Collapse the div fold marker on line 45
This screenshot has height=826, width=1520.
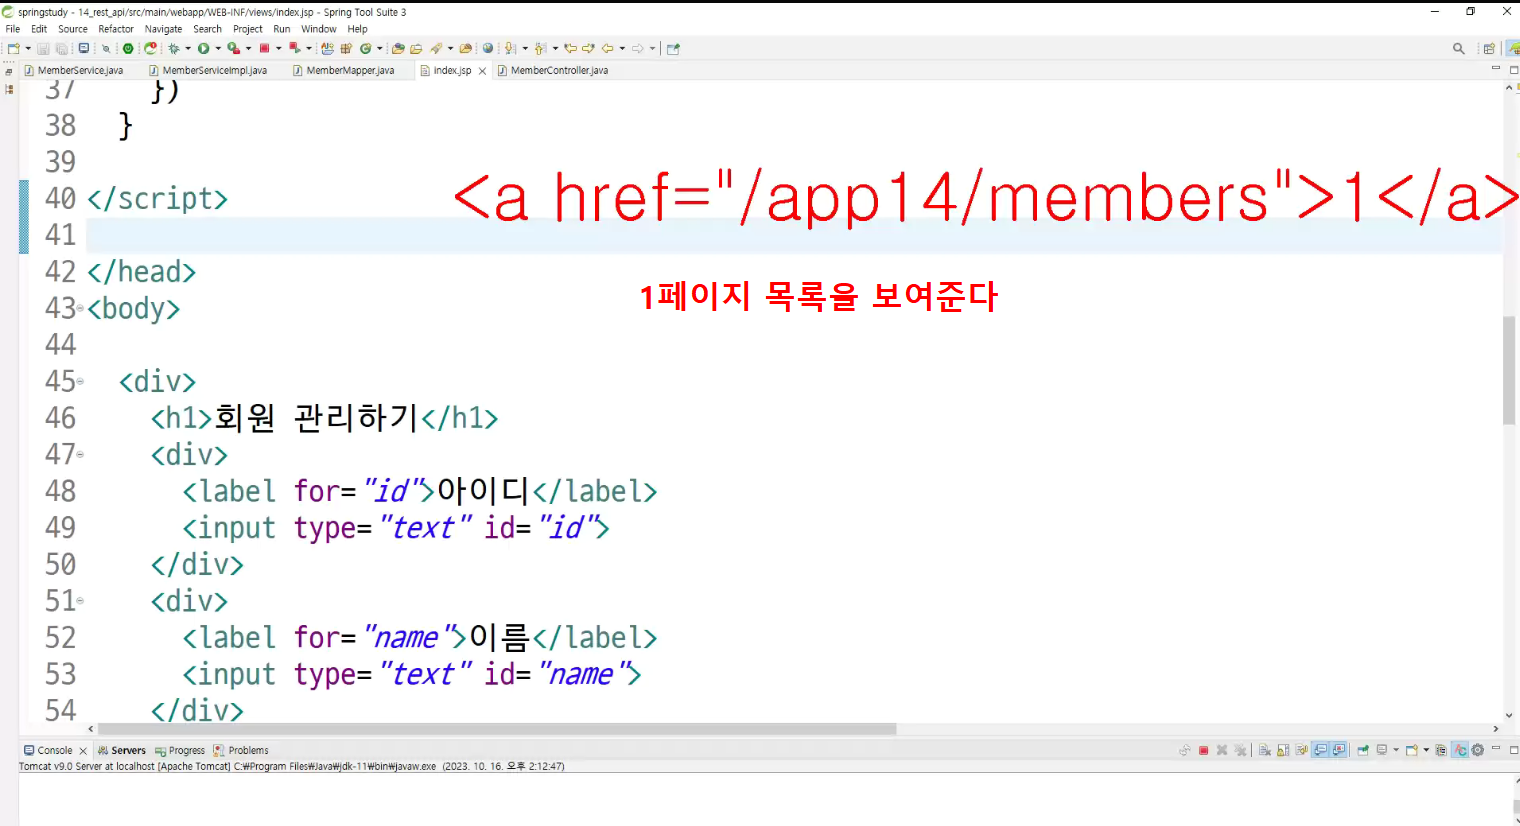click(x=81, y=381)
